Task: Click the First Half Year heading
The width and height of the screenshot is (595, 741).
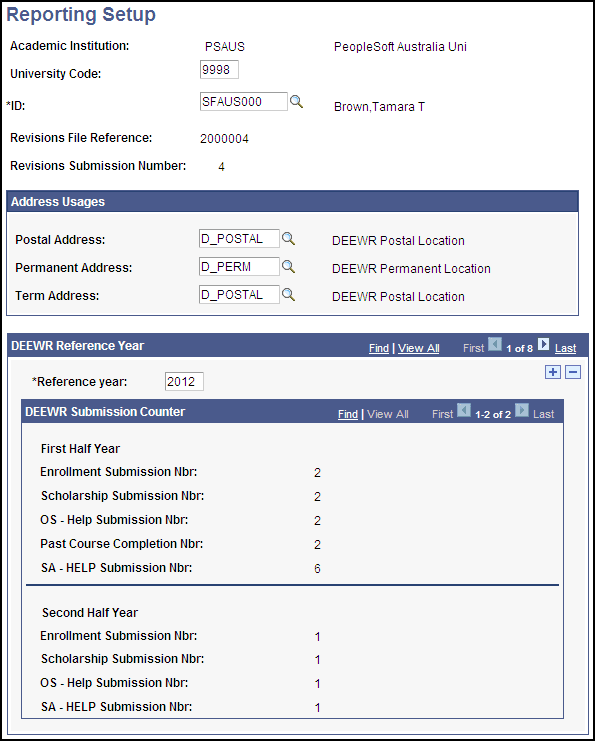Action: coord(80,448)
